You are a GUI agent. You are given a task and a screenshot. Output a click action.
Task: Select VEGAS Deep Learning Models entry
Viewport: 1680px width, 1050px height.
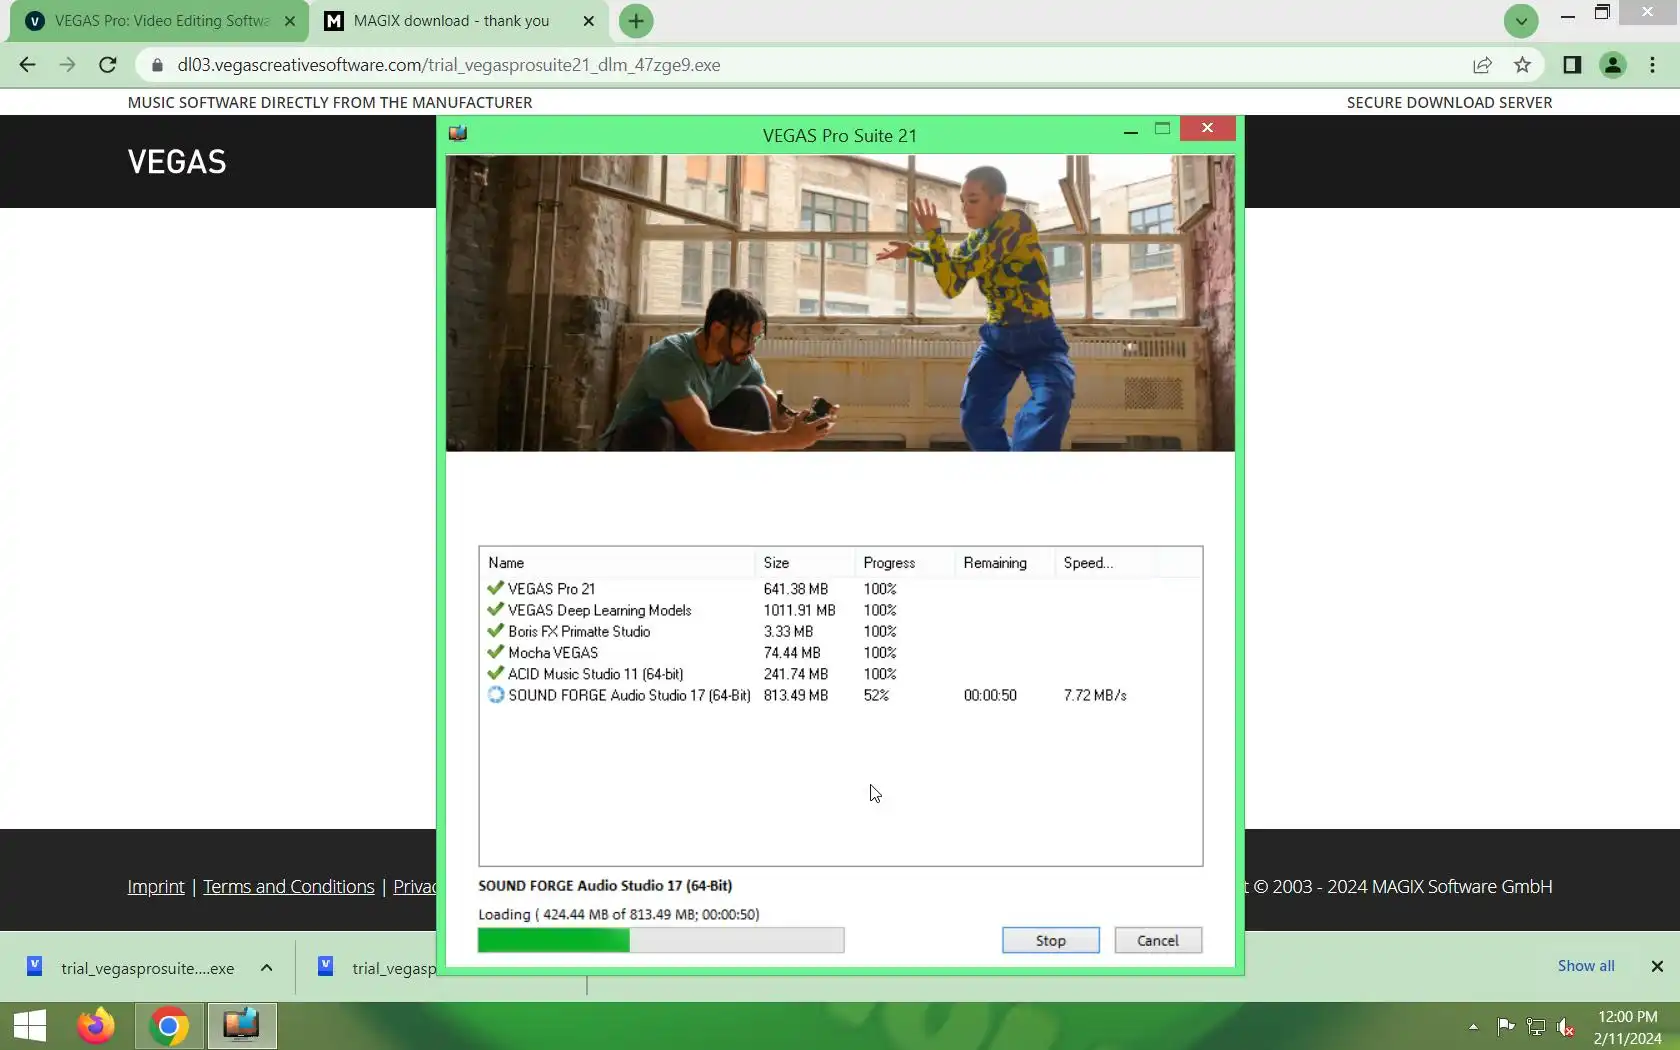[x=840, y=610]
